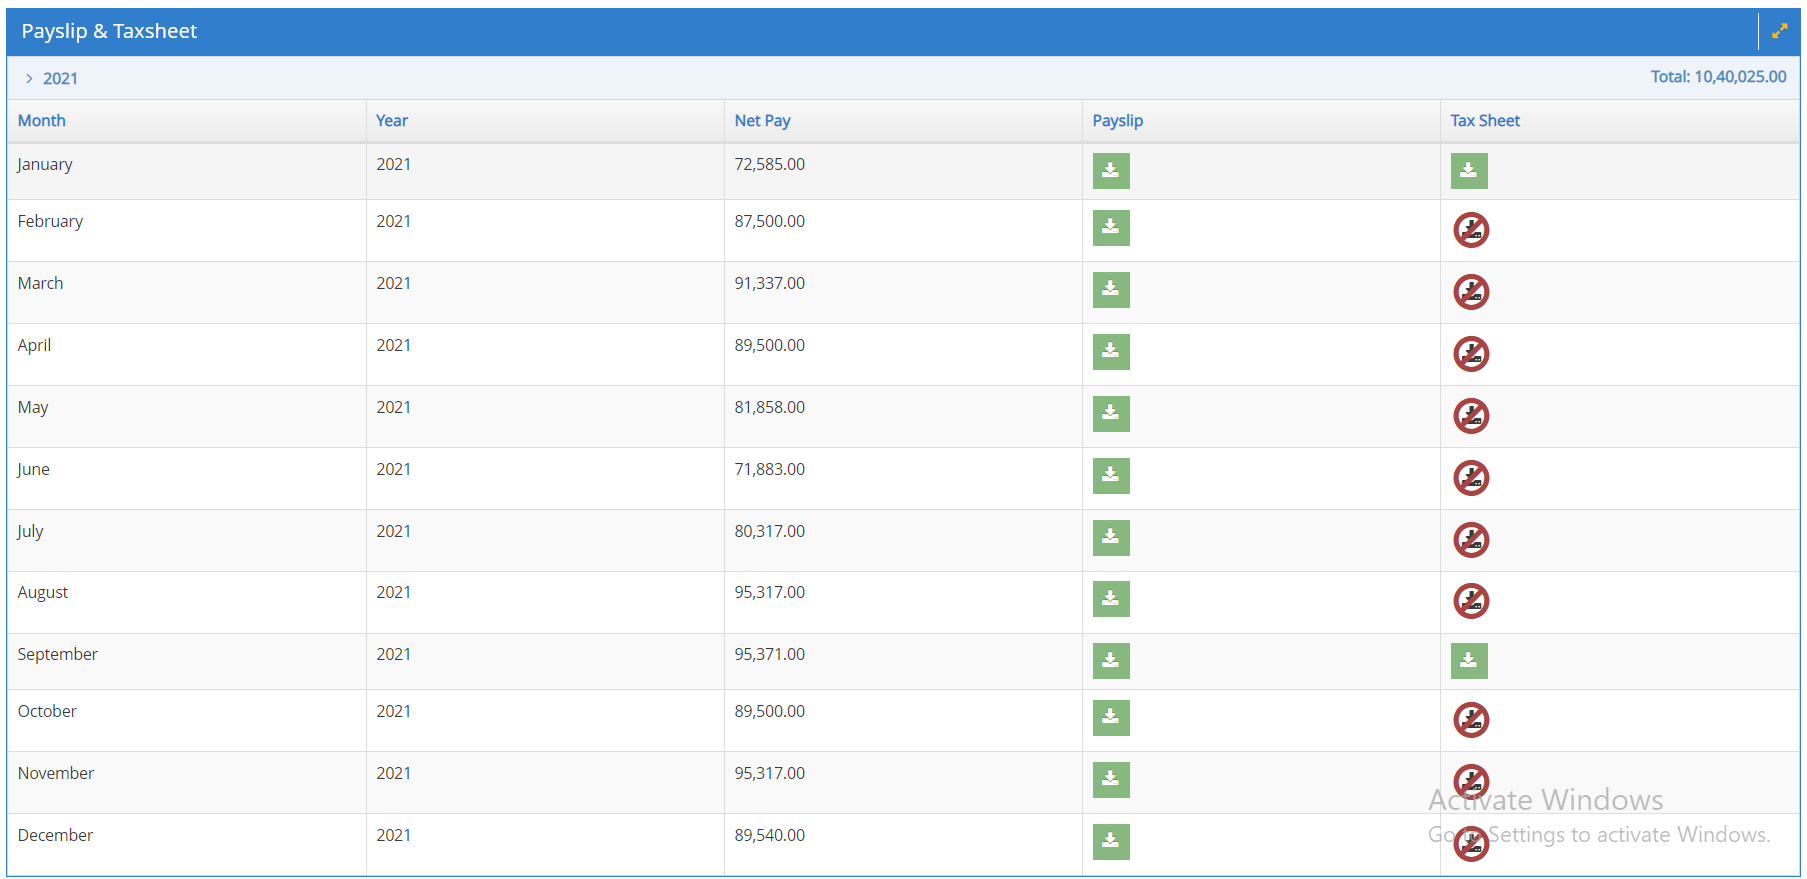Viewport: 1807px width, 879px height.
Task: Sort by the Year column header
Action: pyautogui.click(x=391, y=121)
